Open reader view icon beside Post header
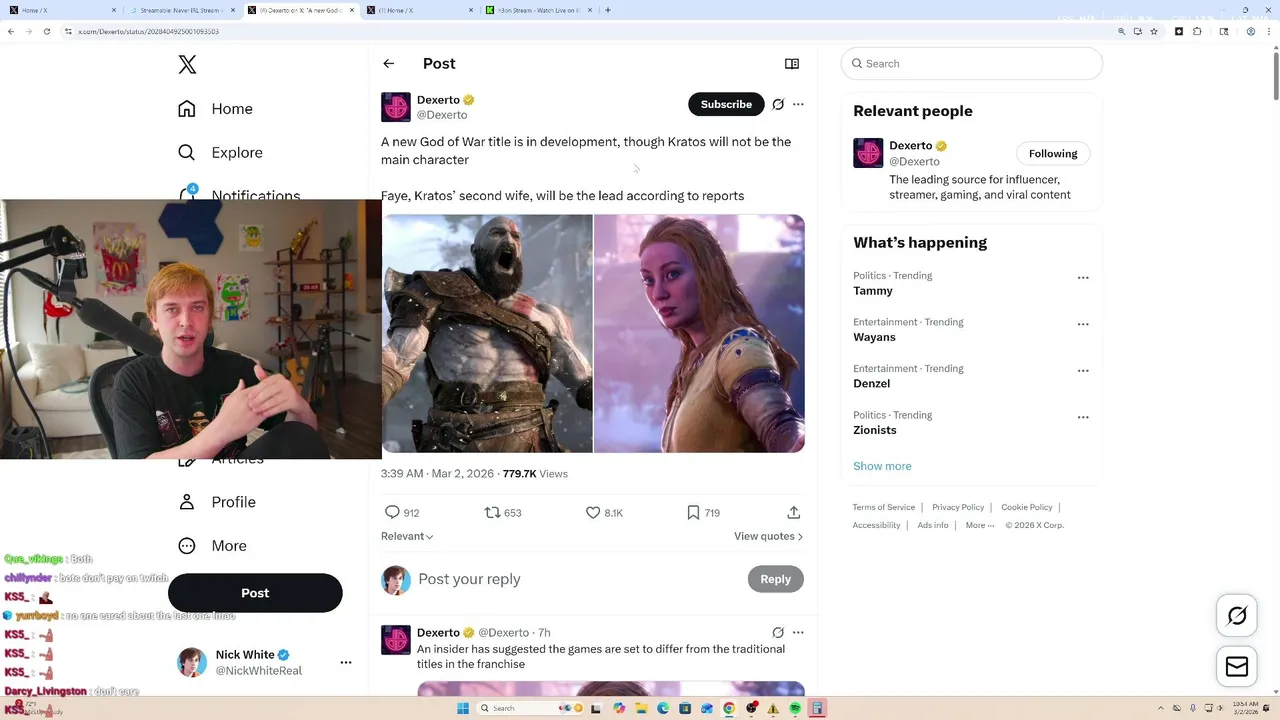1280x720 pixels. coord(792,64)
